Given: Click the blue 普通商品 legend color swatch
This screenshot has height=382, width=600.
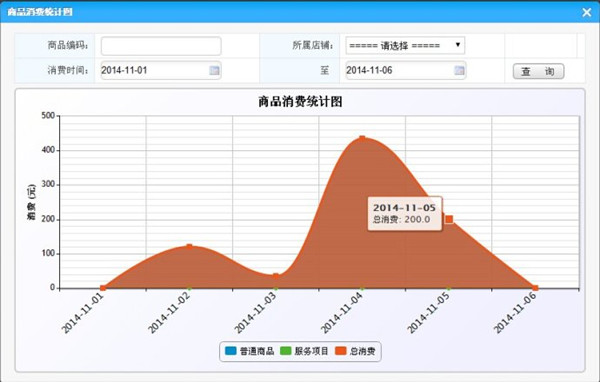Looking at the screenshot, I should (231, 351).
